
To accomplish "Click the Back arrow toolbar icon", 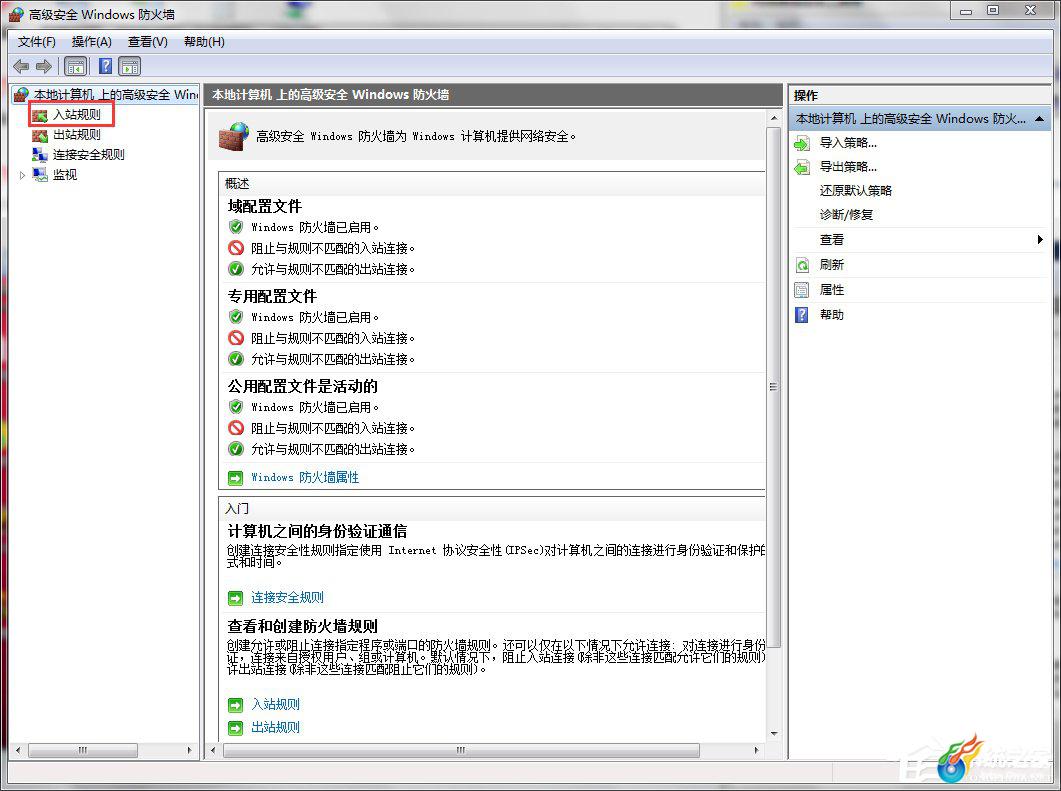I will (21, 66).
